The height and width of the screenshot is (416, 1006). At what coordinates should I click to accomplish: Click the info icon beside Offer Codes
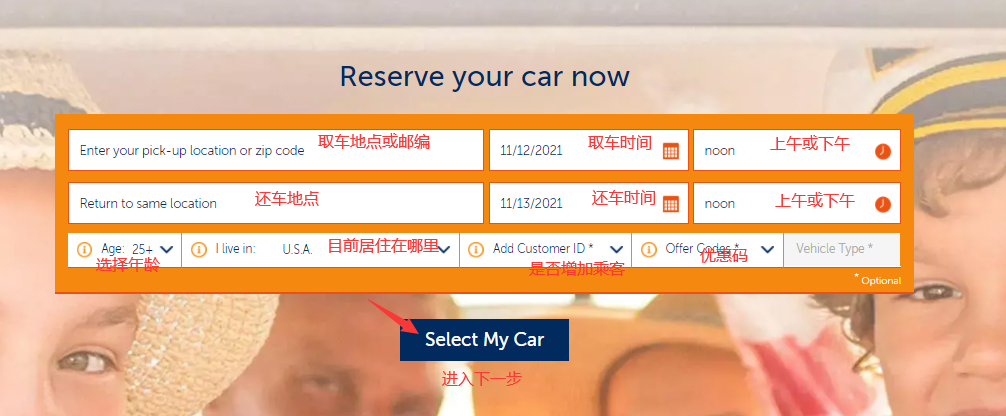[x=648, y=249]
